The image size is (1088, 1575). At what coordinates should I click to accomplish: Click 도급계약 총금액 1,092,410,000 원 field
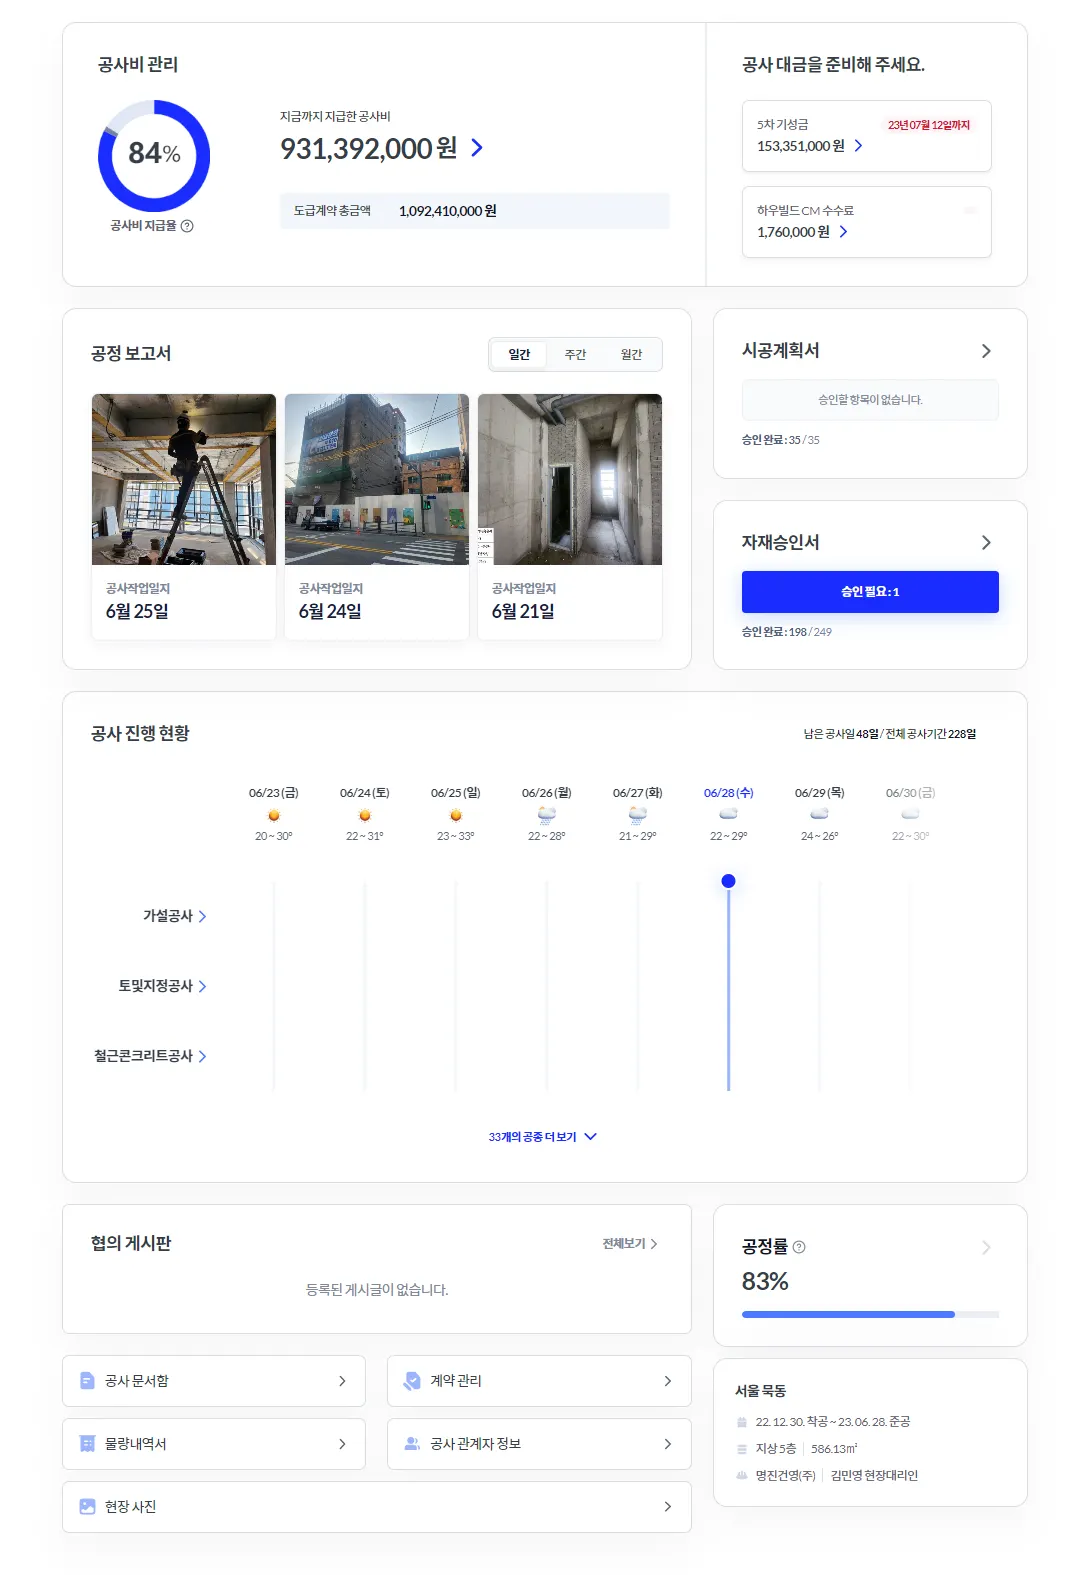click(475, 211)
